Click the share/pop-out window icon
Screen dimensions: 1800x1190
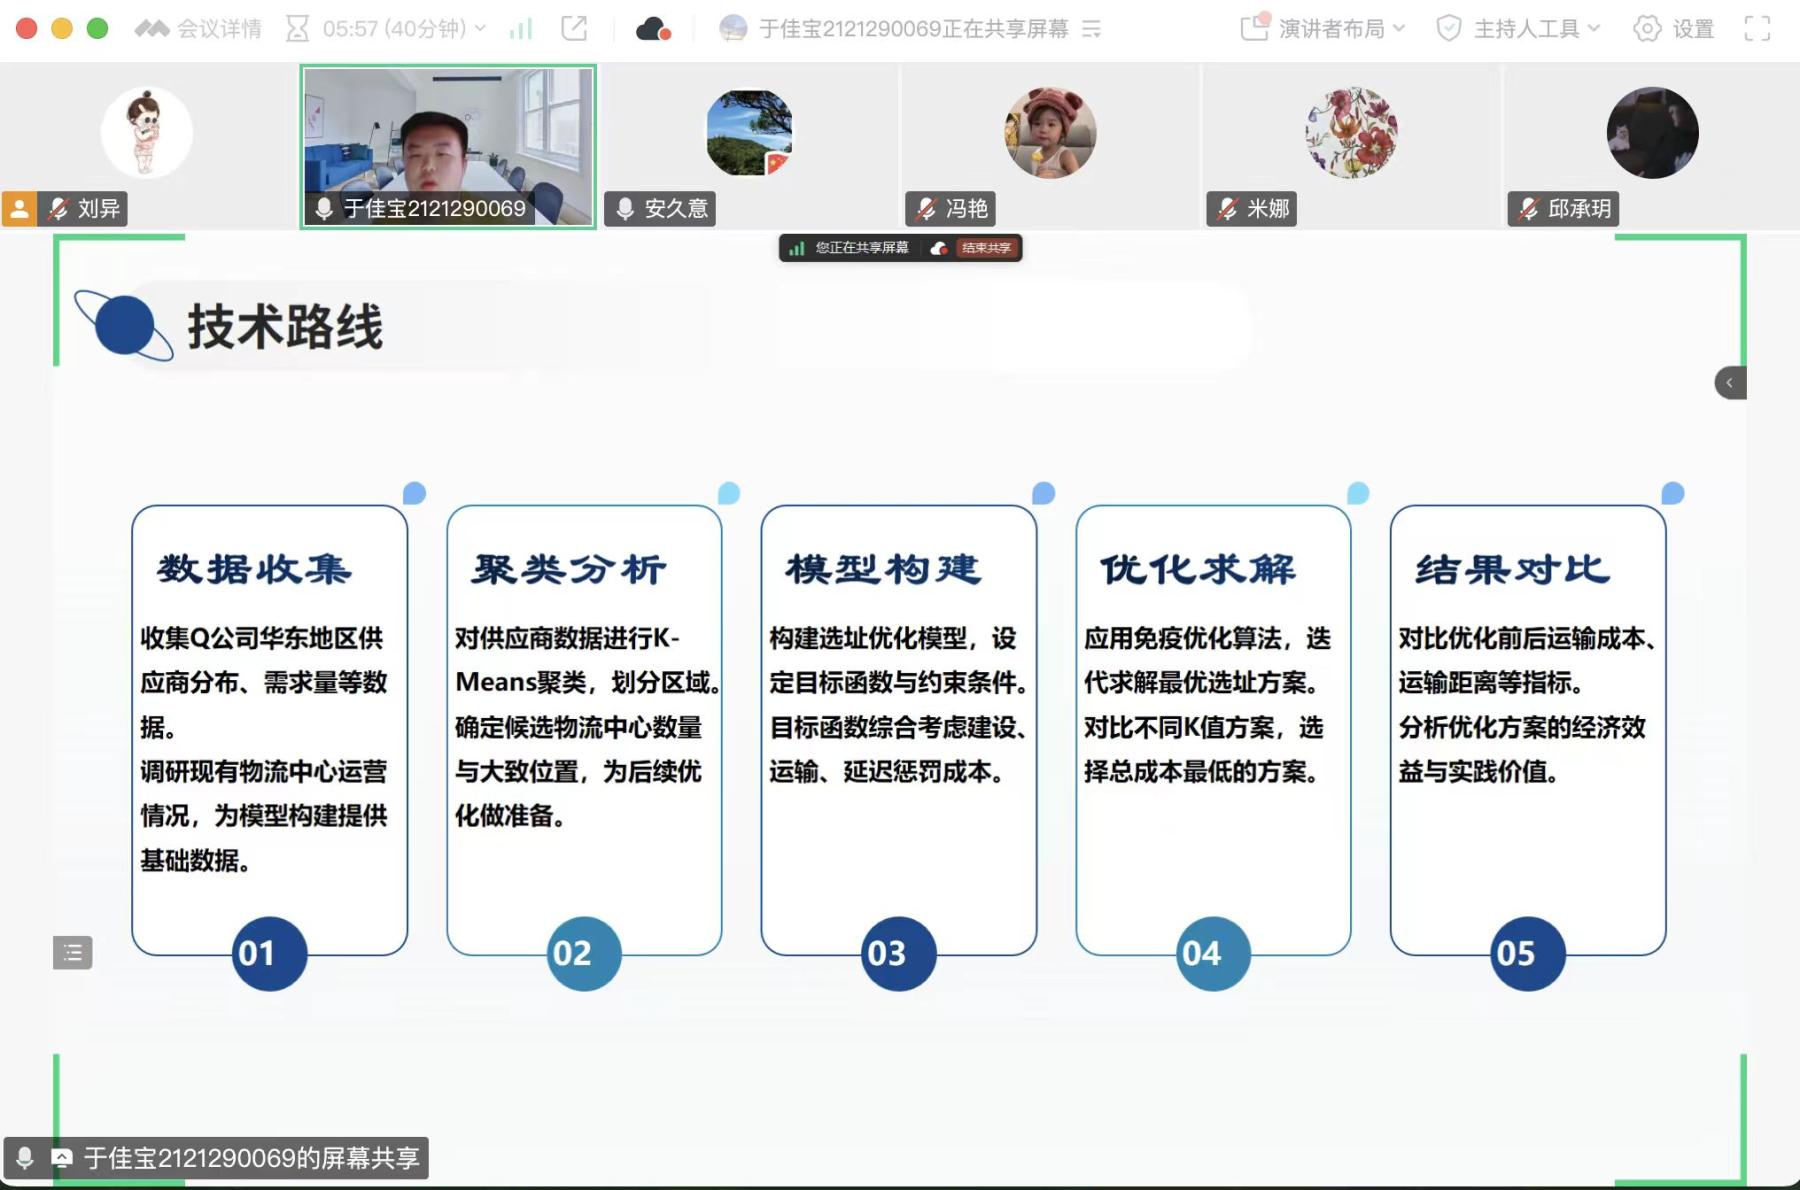click(574, 29)
